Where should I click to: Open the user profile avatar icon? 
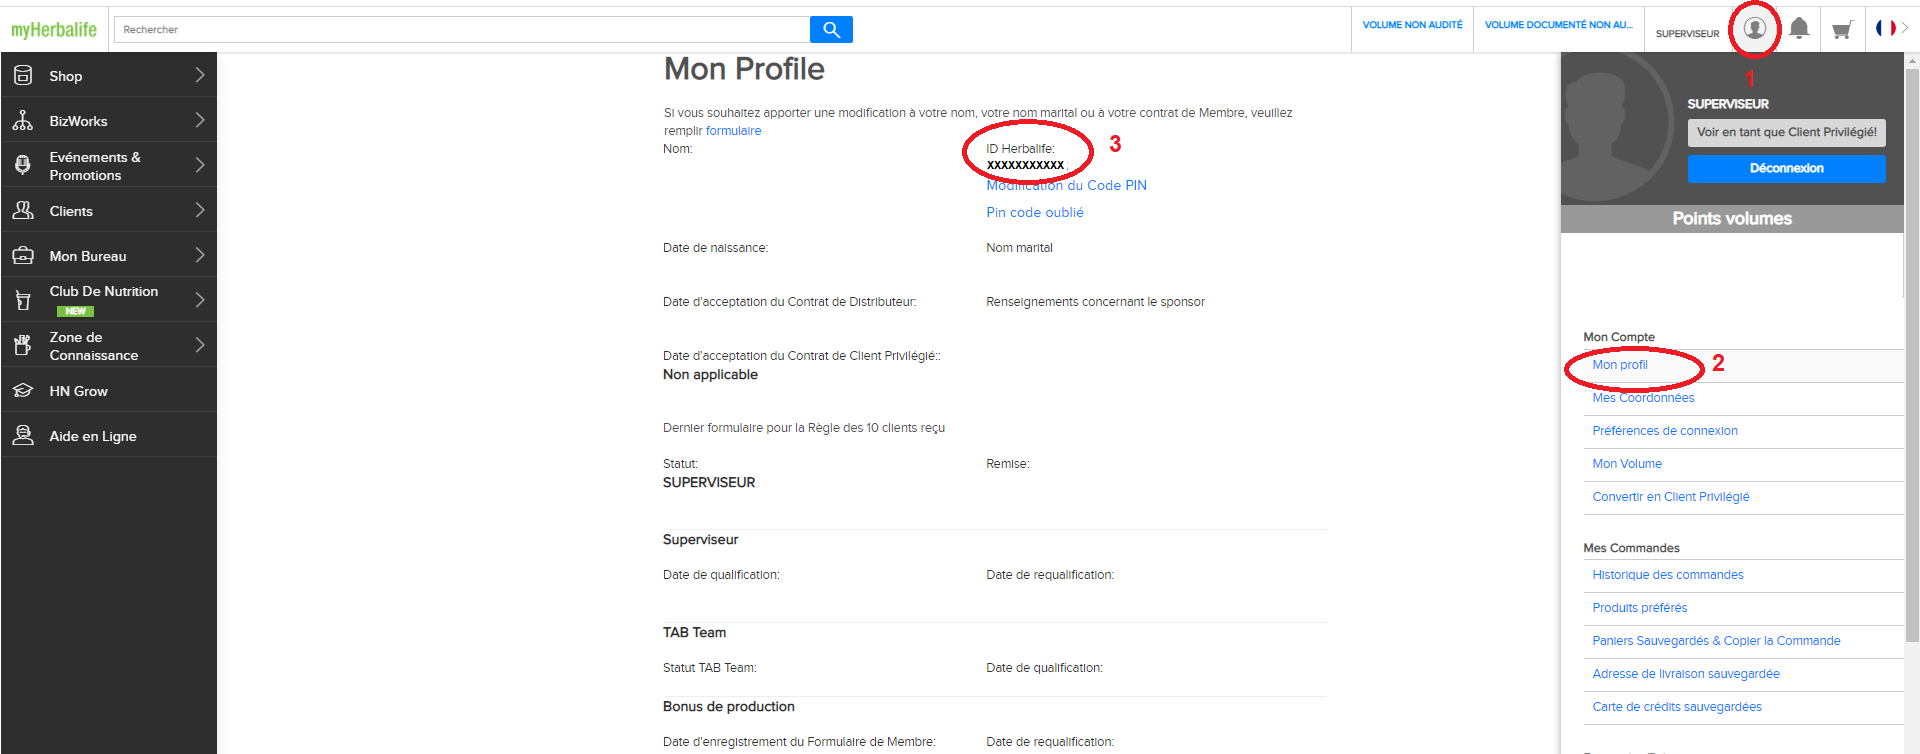click(1754, 28)
